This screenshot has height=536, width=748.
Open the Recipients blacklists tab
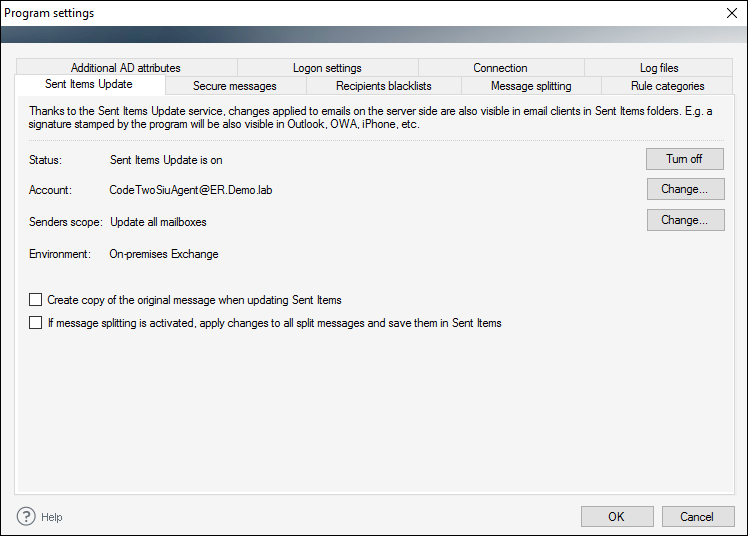pos(384,86)
